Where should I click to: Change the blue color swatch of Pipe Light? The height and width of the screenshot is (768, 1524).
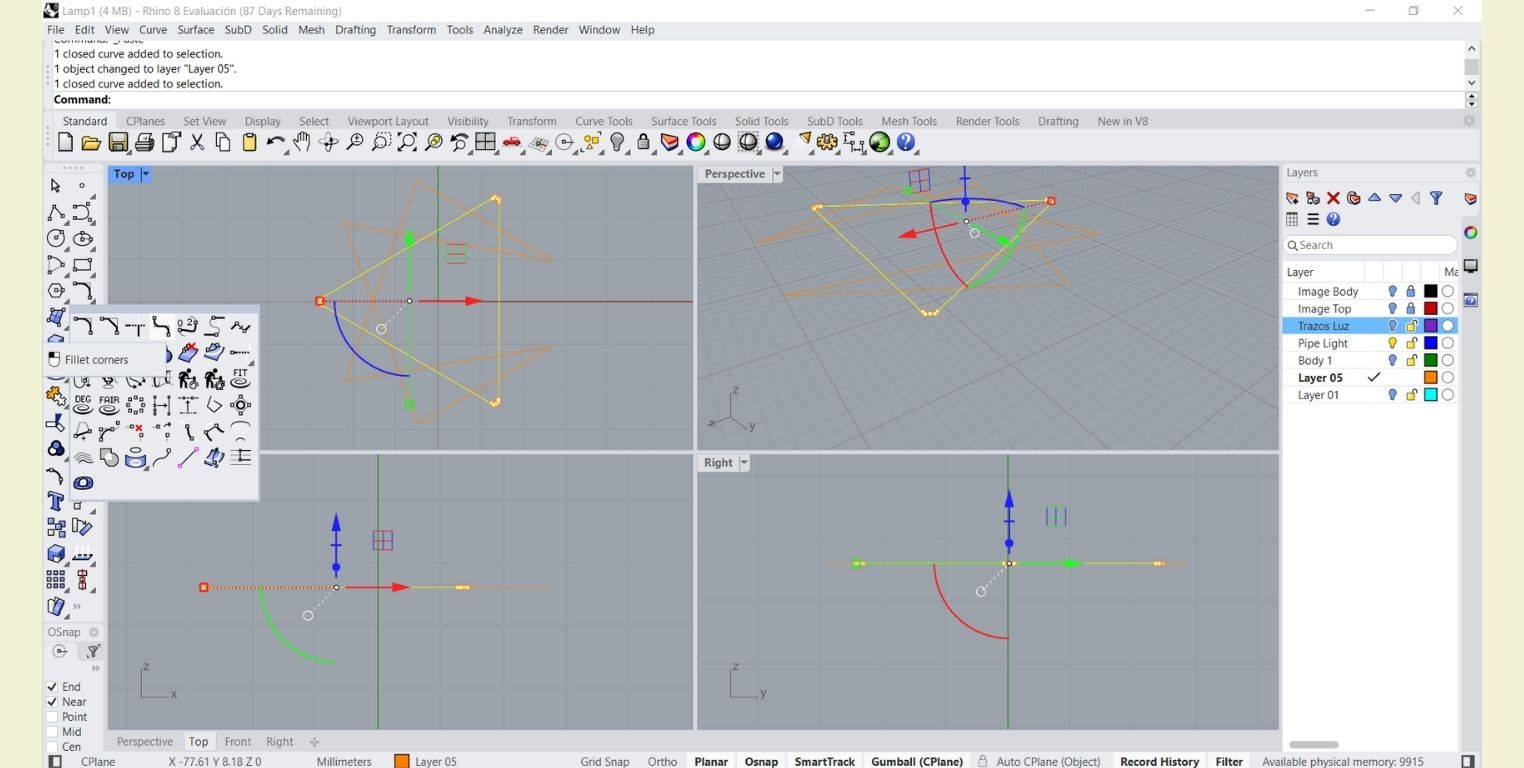[x=1430, y=343]
